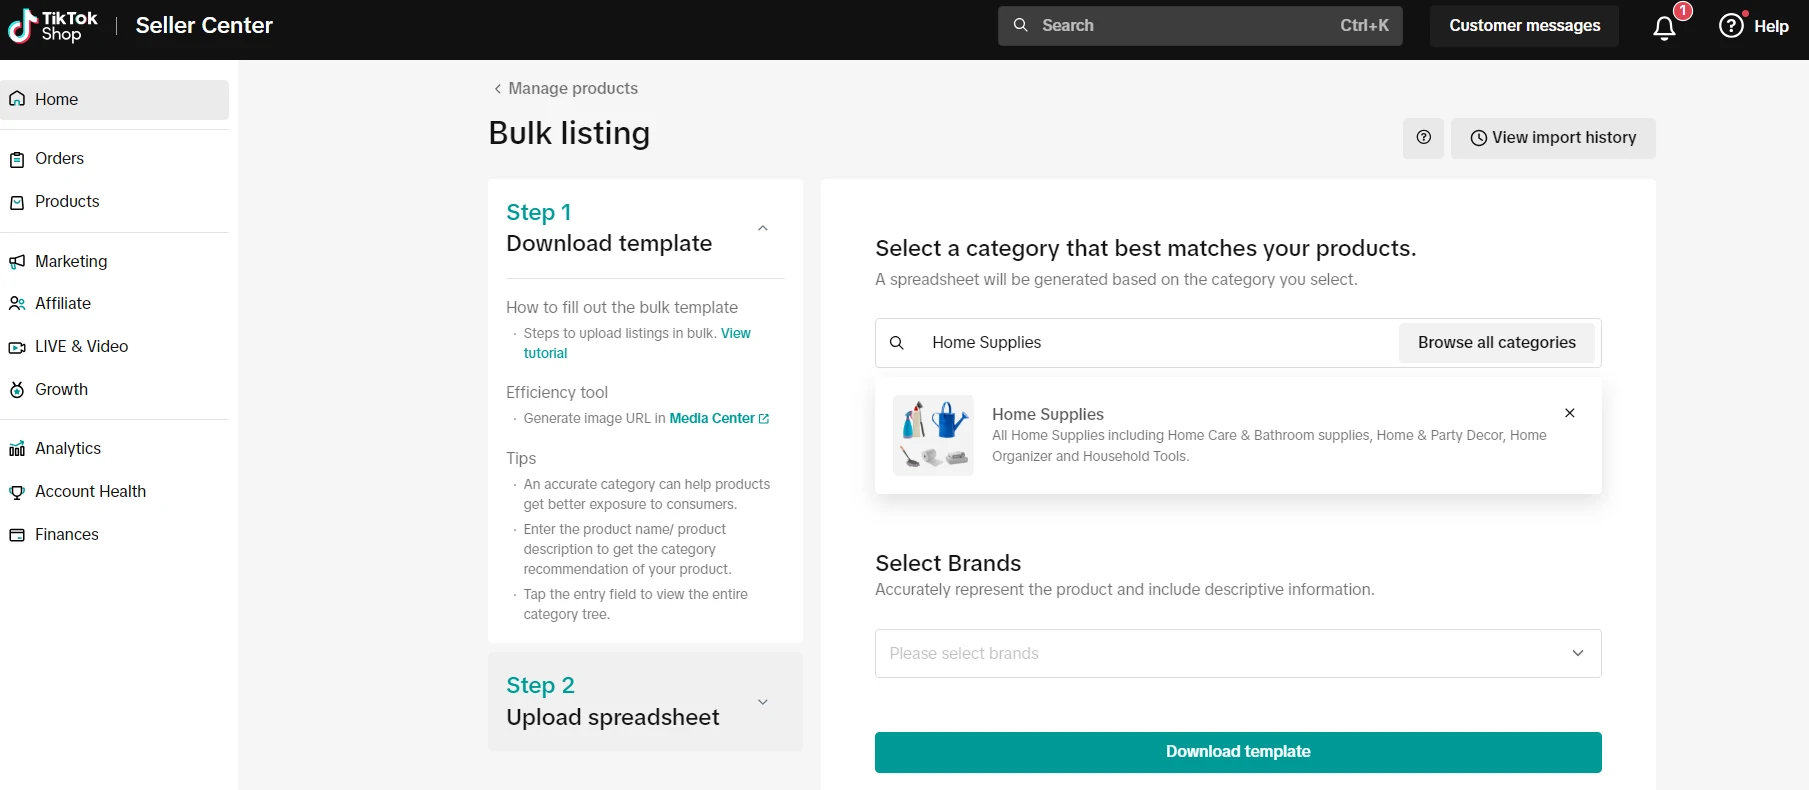Click the Home Supplies category thumbnail
Viewport: 1809px width, 790px height.
tap(933, 435)
